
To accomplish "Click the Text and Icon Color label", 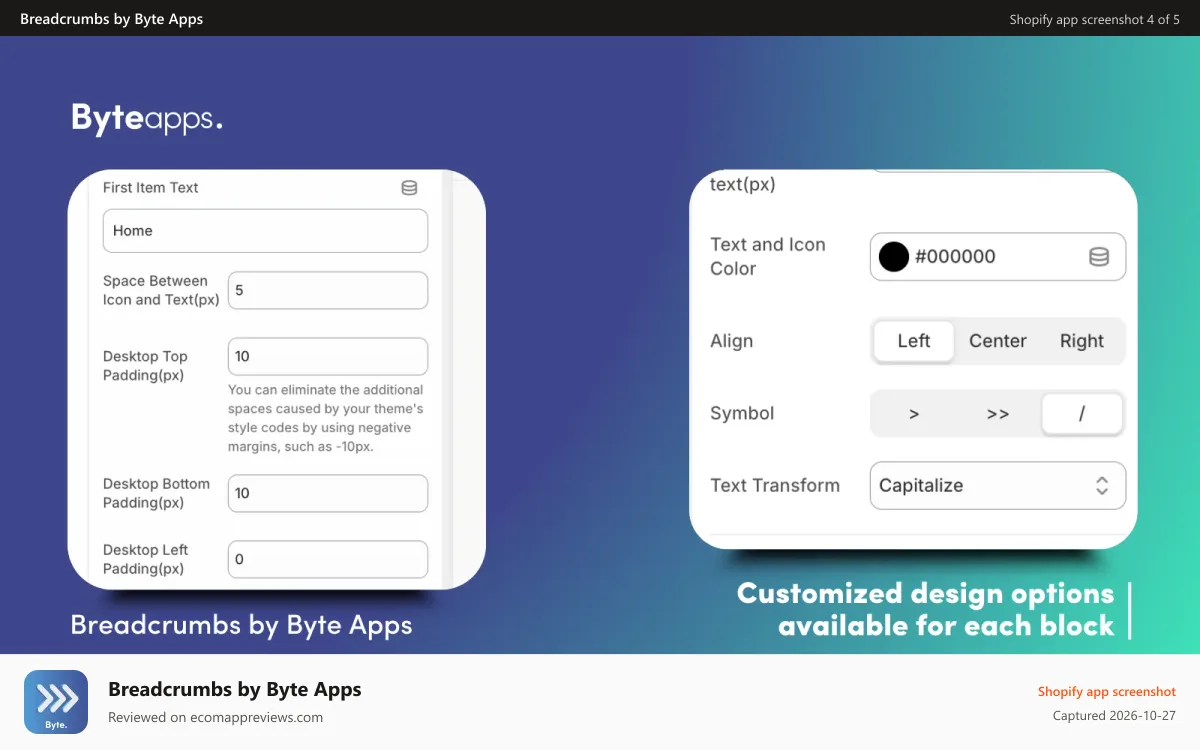I will pos(768,257).
